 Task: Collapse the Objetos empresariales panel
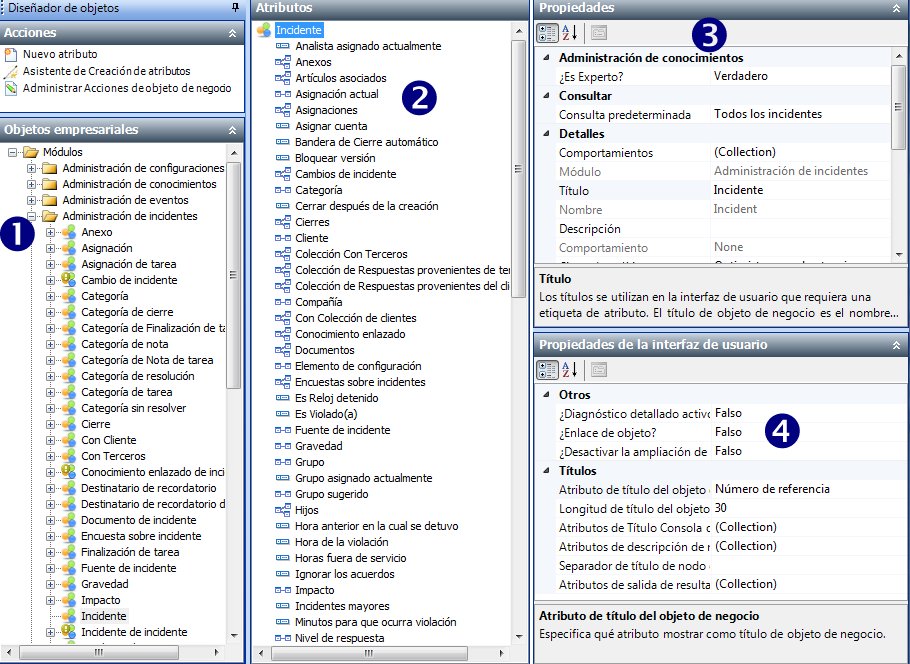coord(232,130)
